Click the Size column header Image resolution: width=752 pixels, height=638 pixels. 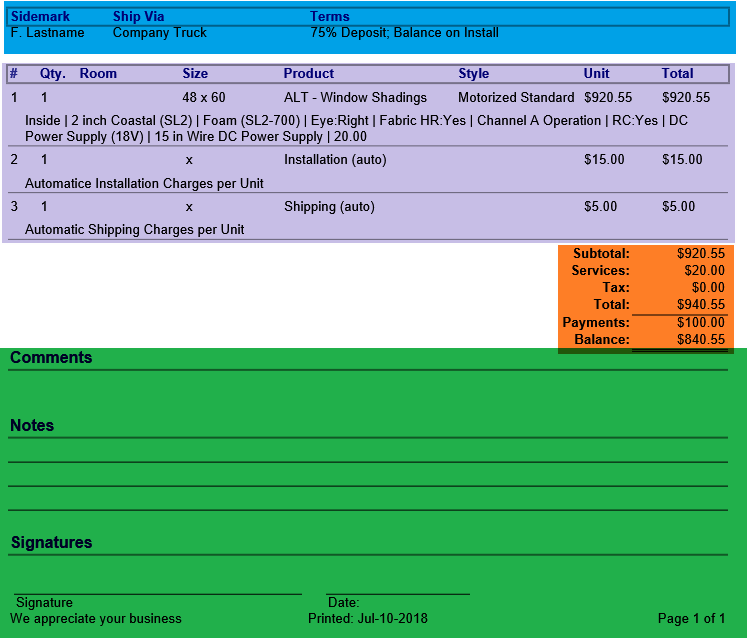(195, 73)
